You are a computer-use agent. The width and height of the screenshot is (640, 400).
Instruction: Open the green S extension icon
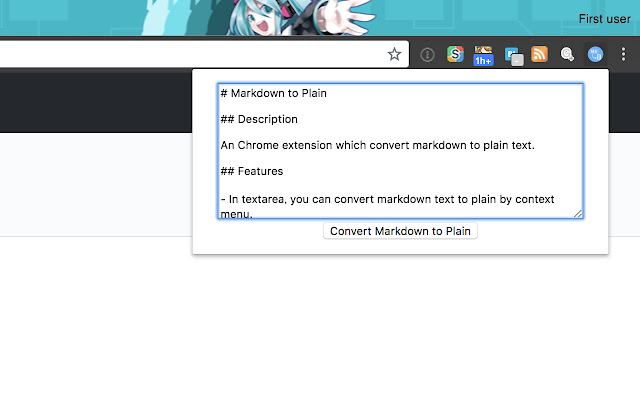pos(455,54)
